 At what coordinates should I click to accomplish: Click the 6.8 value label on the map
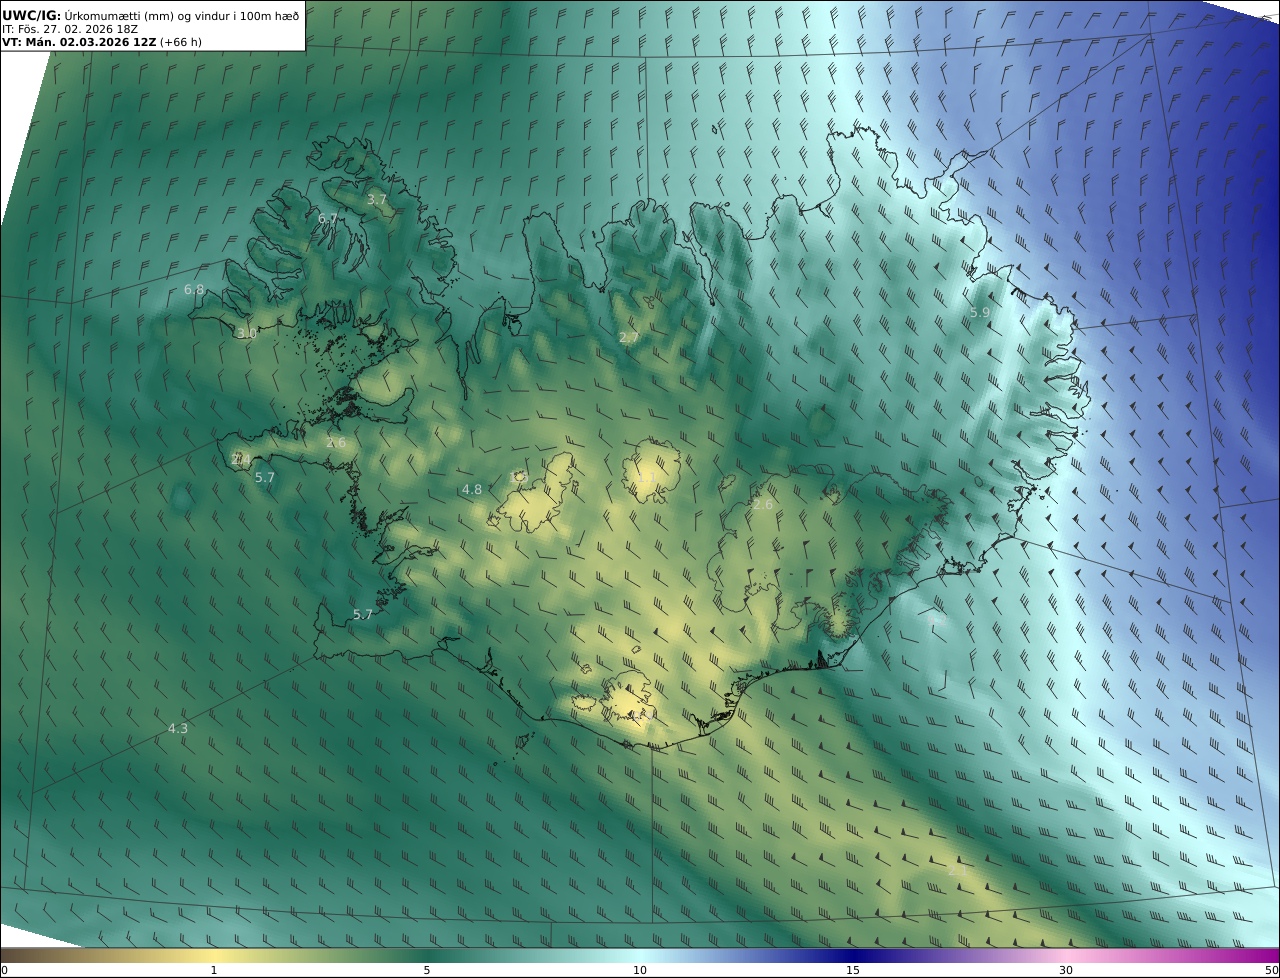(194, 290)
